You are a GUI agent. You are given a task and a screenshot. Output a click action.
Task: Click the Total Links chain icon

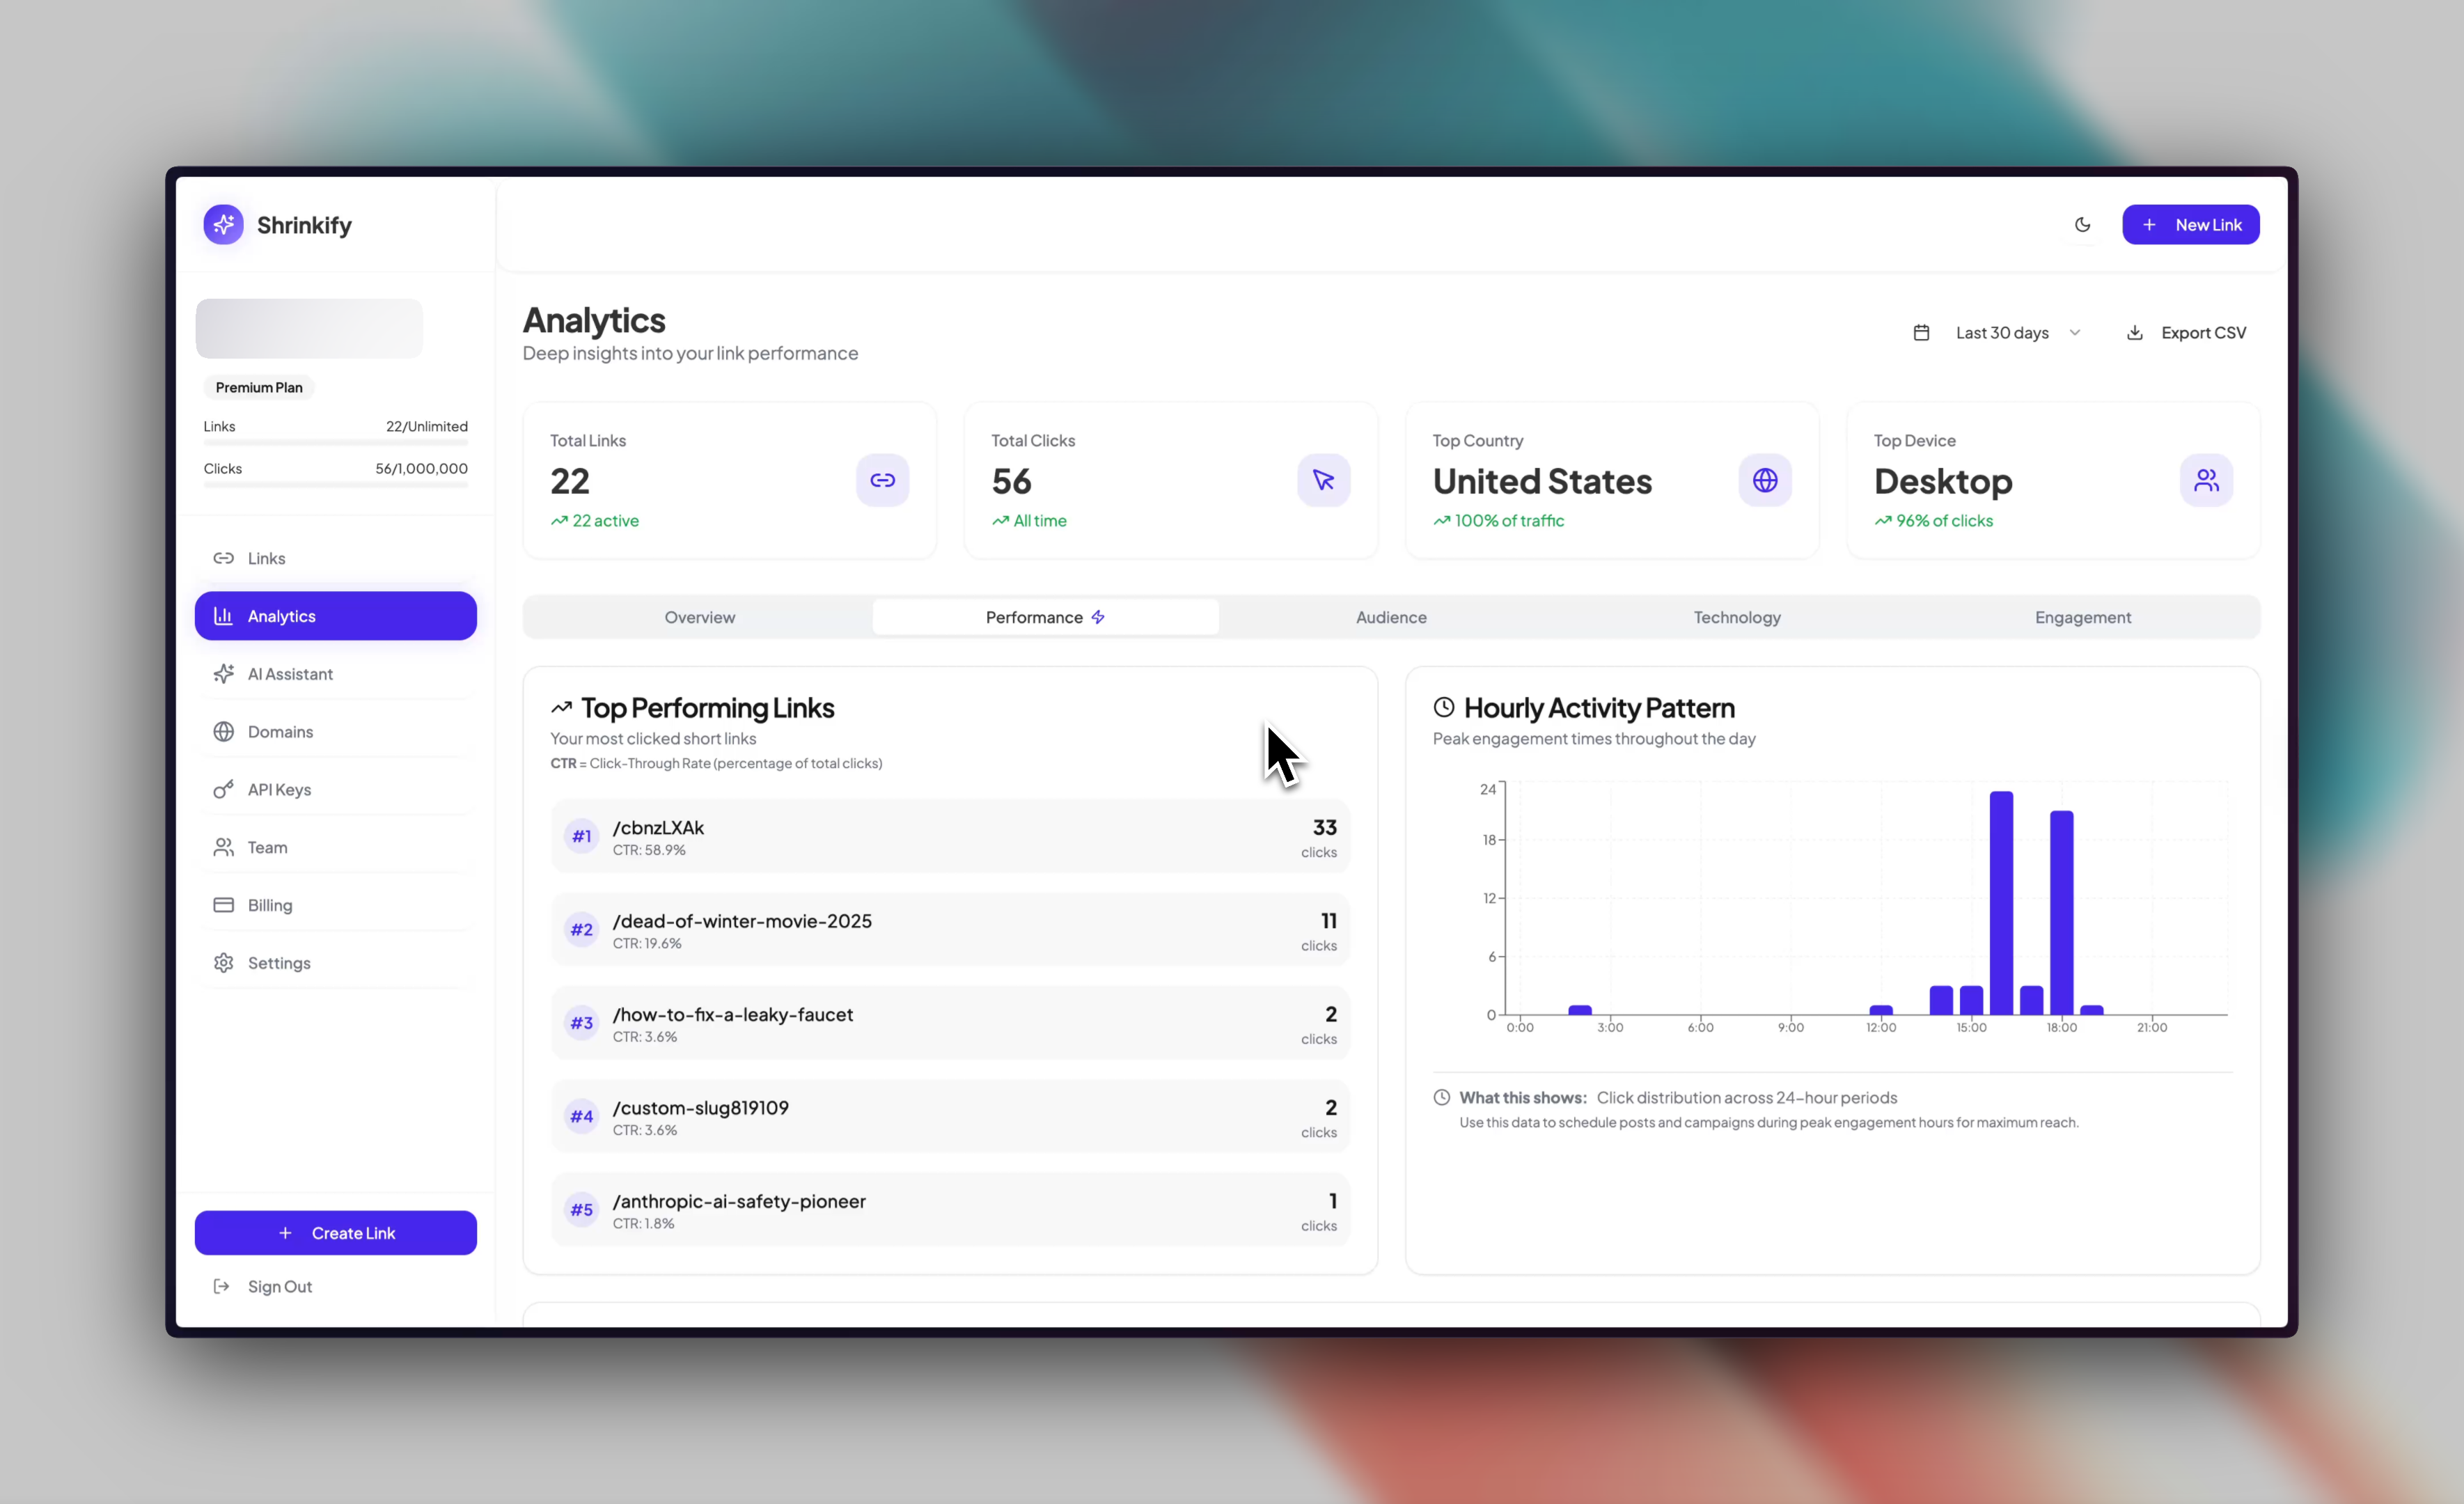tap(882, 480)
